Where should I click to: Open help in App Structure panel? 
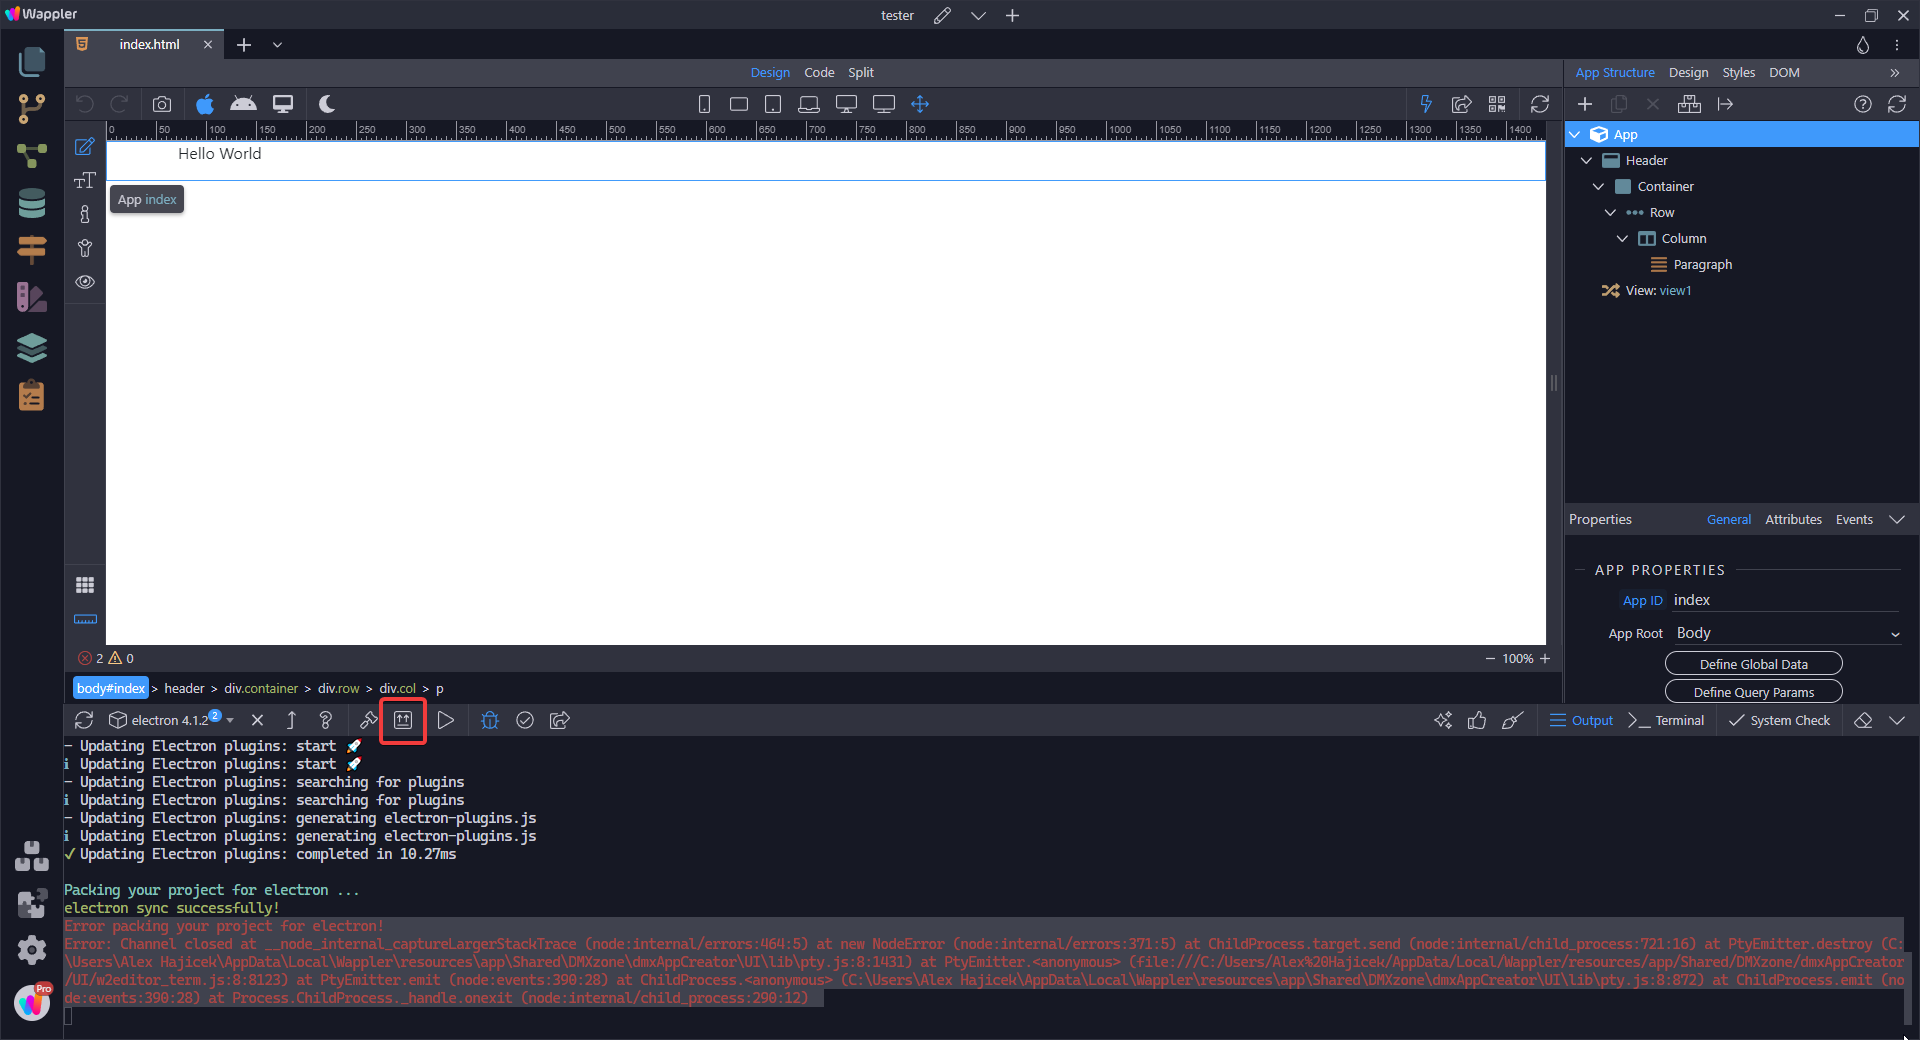tap(1863, 104)
